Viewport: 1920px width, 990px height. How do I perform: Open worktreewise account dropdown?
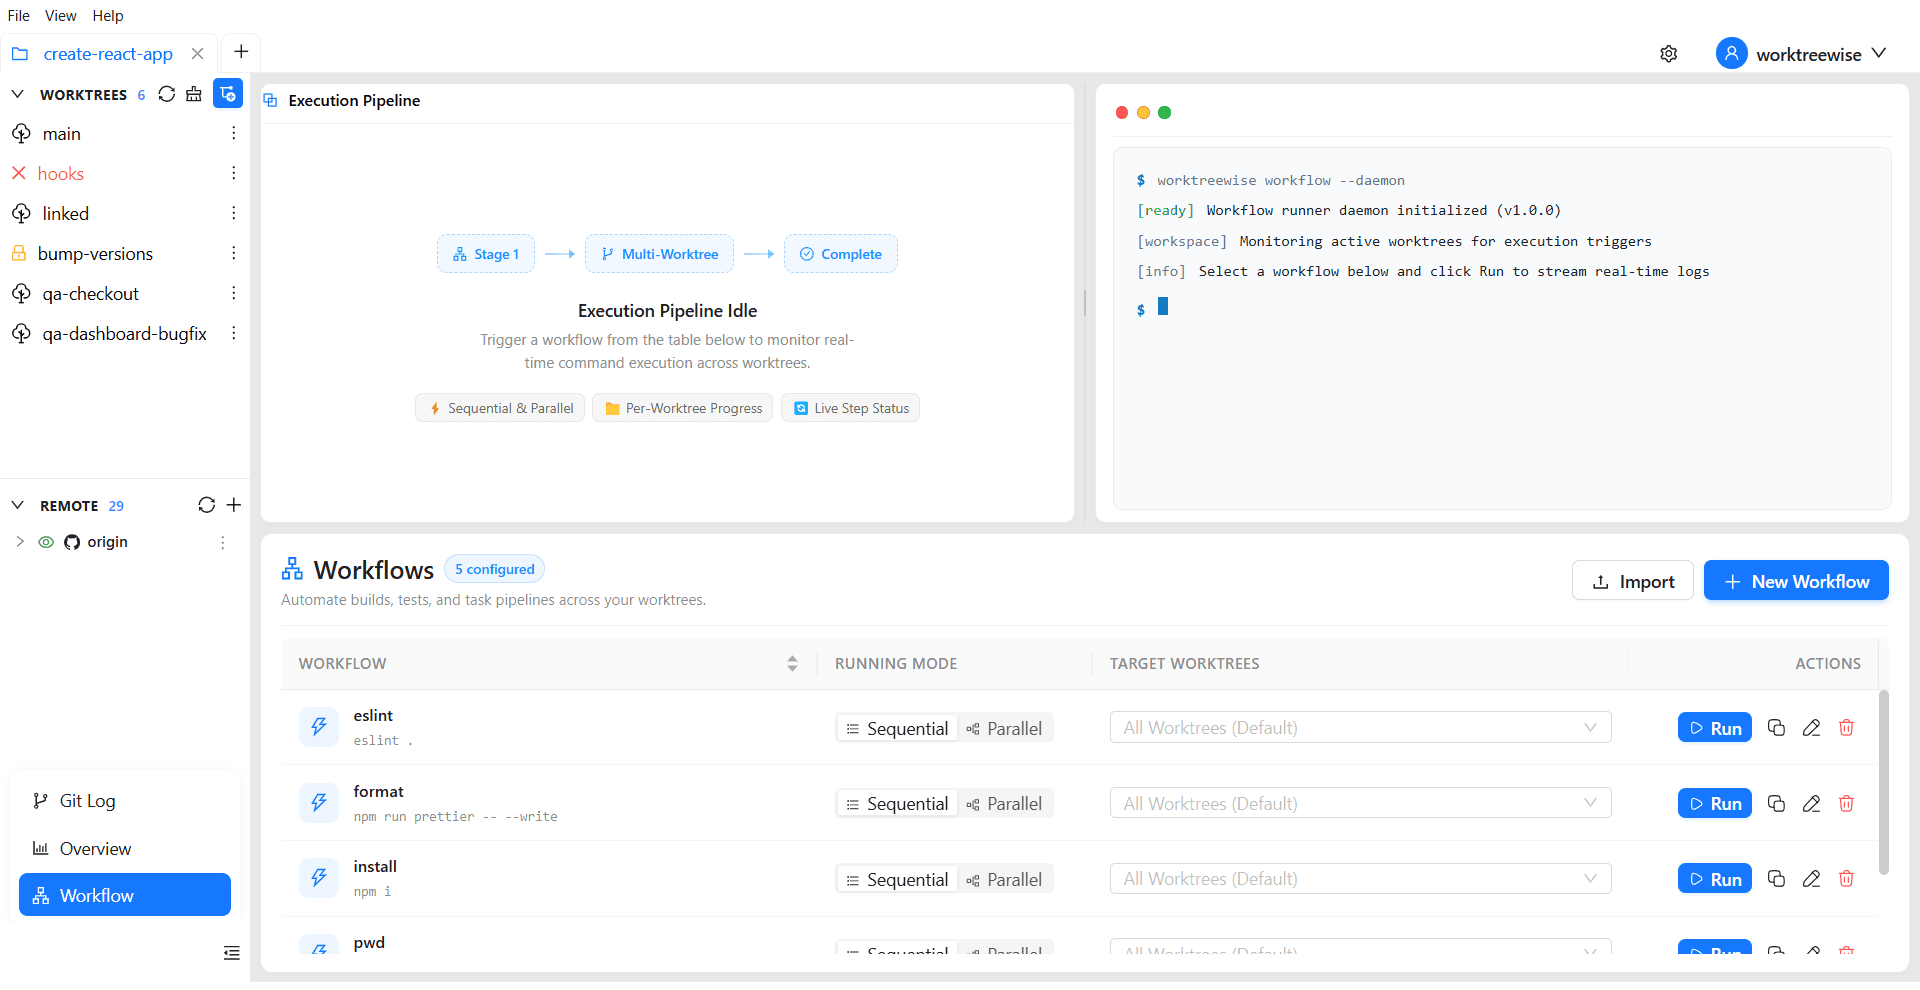click(1801, 54)
